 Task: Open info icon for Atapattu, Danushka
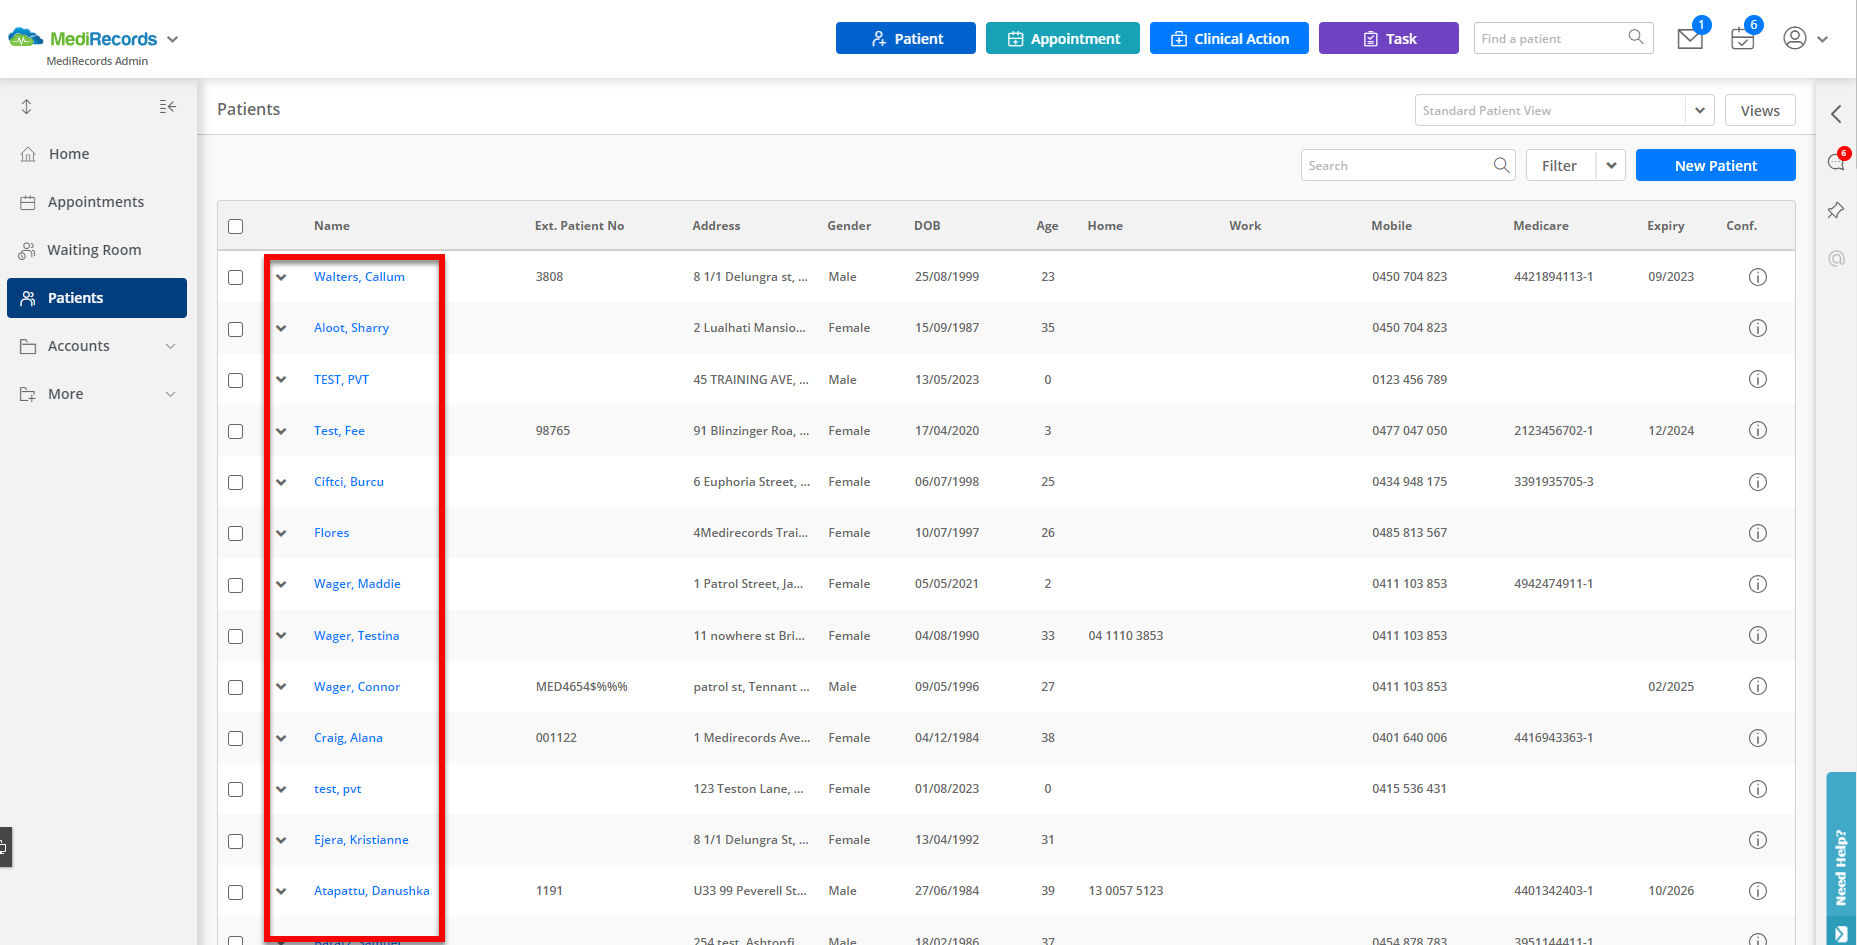(x=1758, y=891)
